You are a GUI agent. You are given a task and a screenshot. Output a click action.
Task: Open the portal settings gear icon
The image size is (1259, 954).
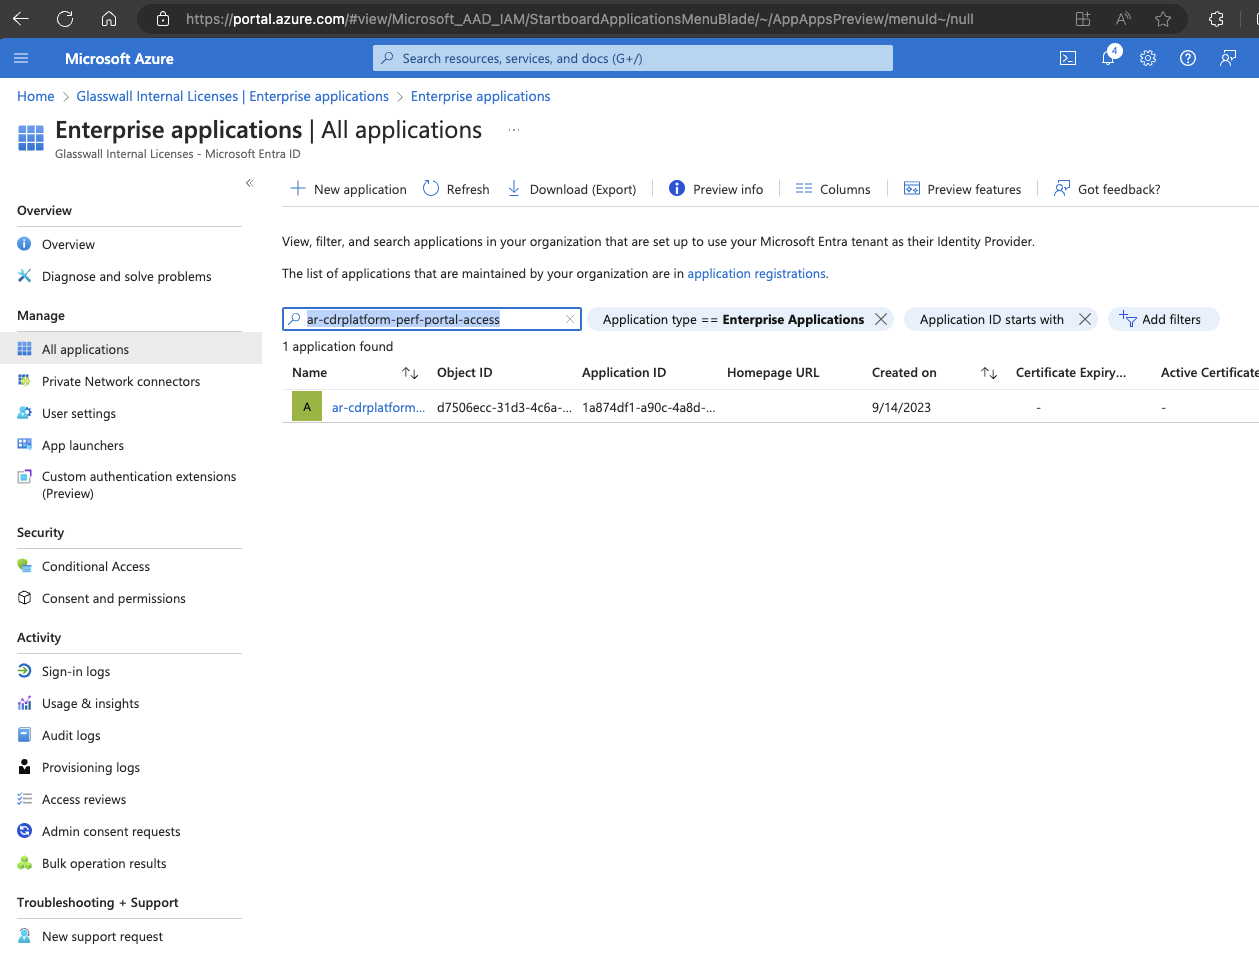pyautogui.click(x=1148, y=58)
